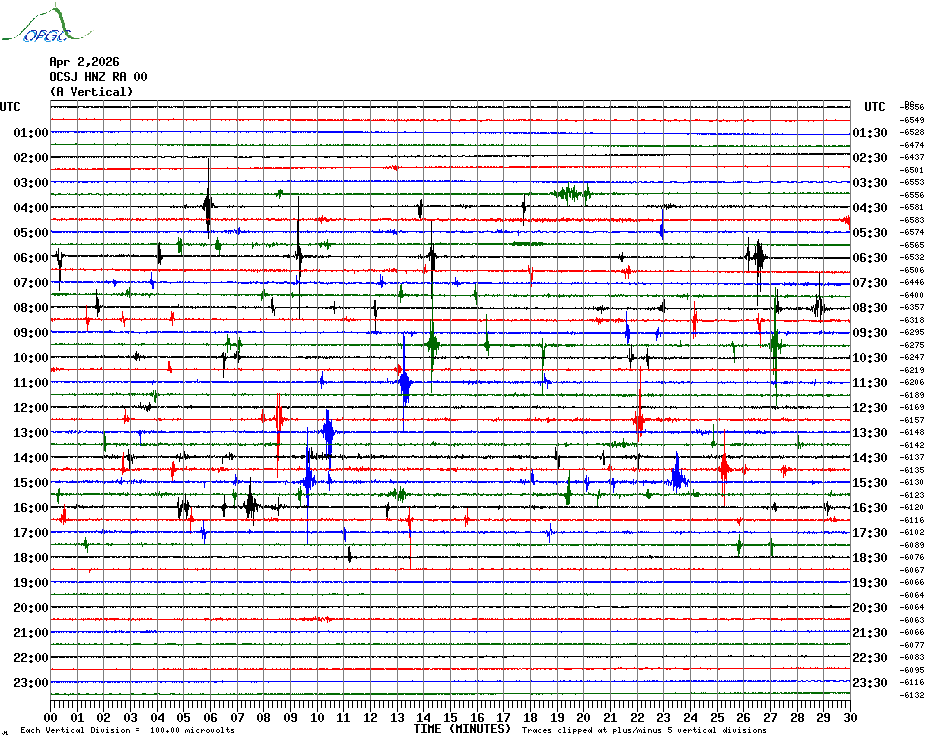
Task: Select the '18:00' hour label
Action: (x=31, y=558)
